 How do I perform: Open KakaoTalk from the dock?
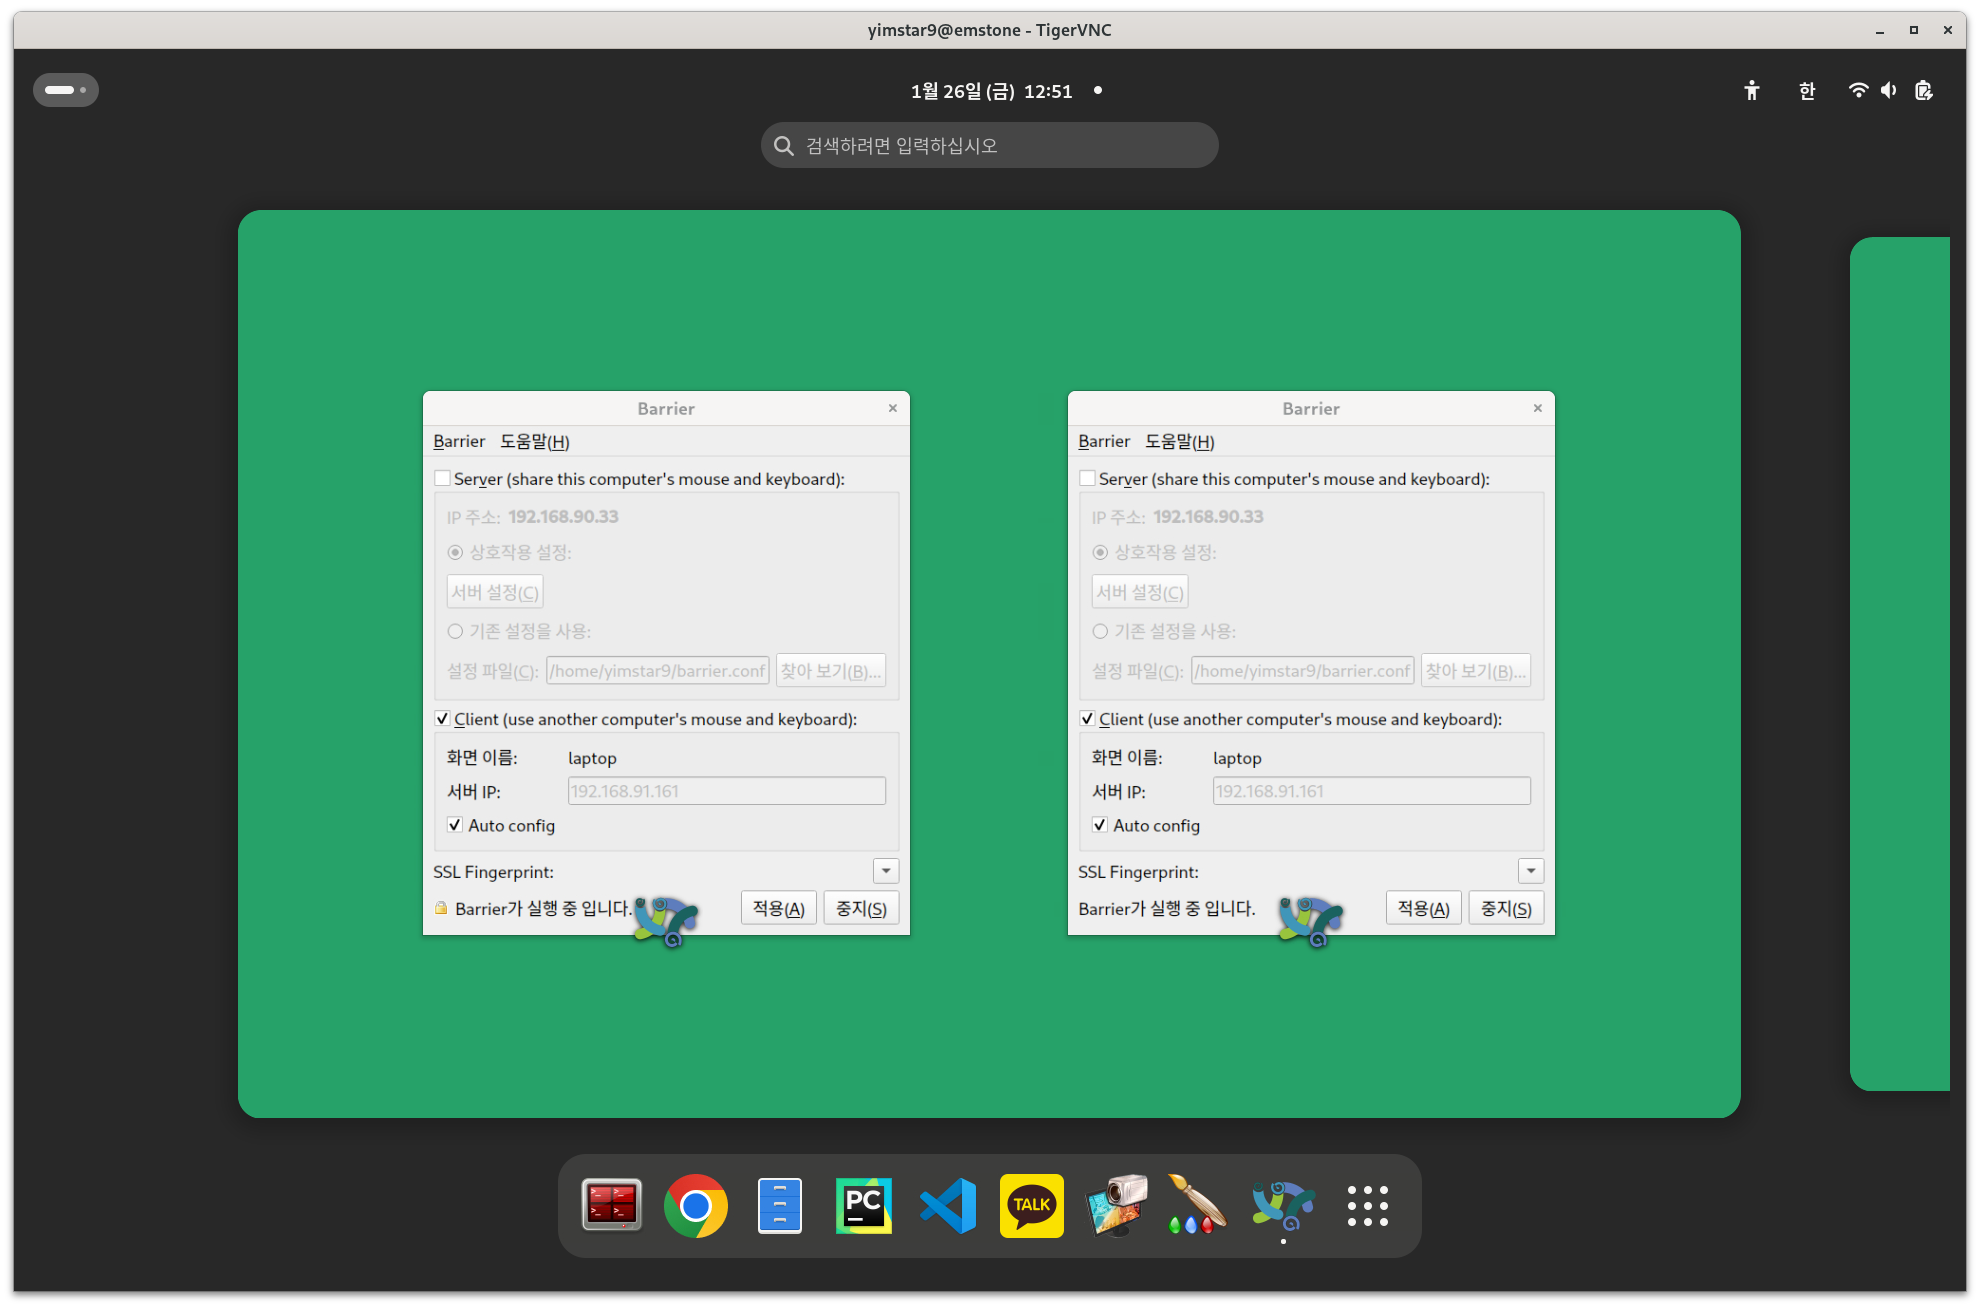[1032, 1205]
